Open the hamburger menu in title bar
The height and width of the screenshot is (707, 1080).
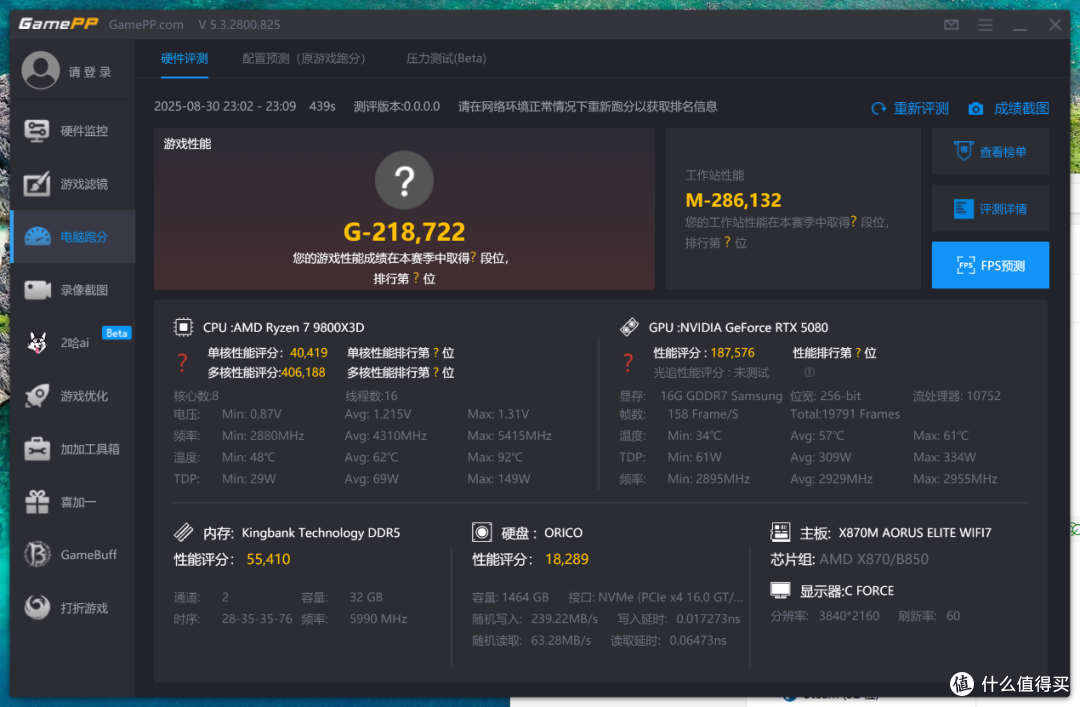(986, 25)
